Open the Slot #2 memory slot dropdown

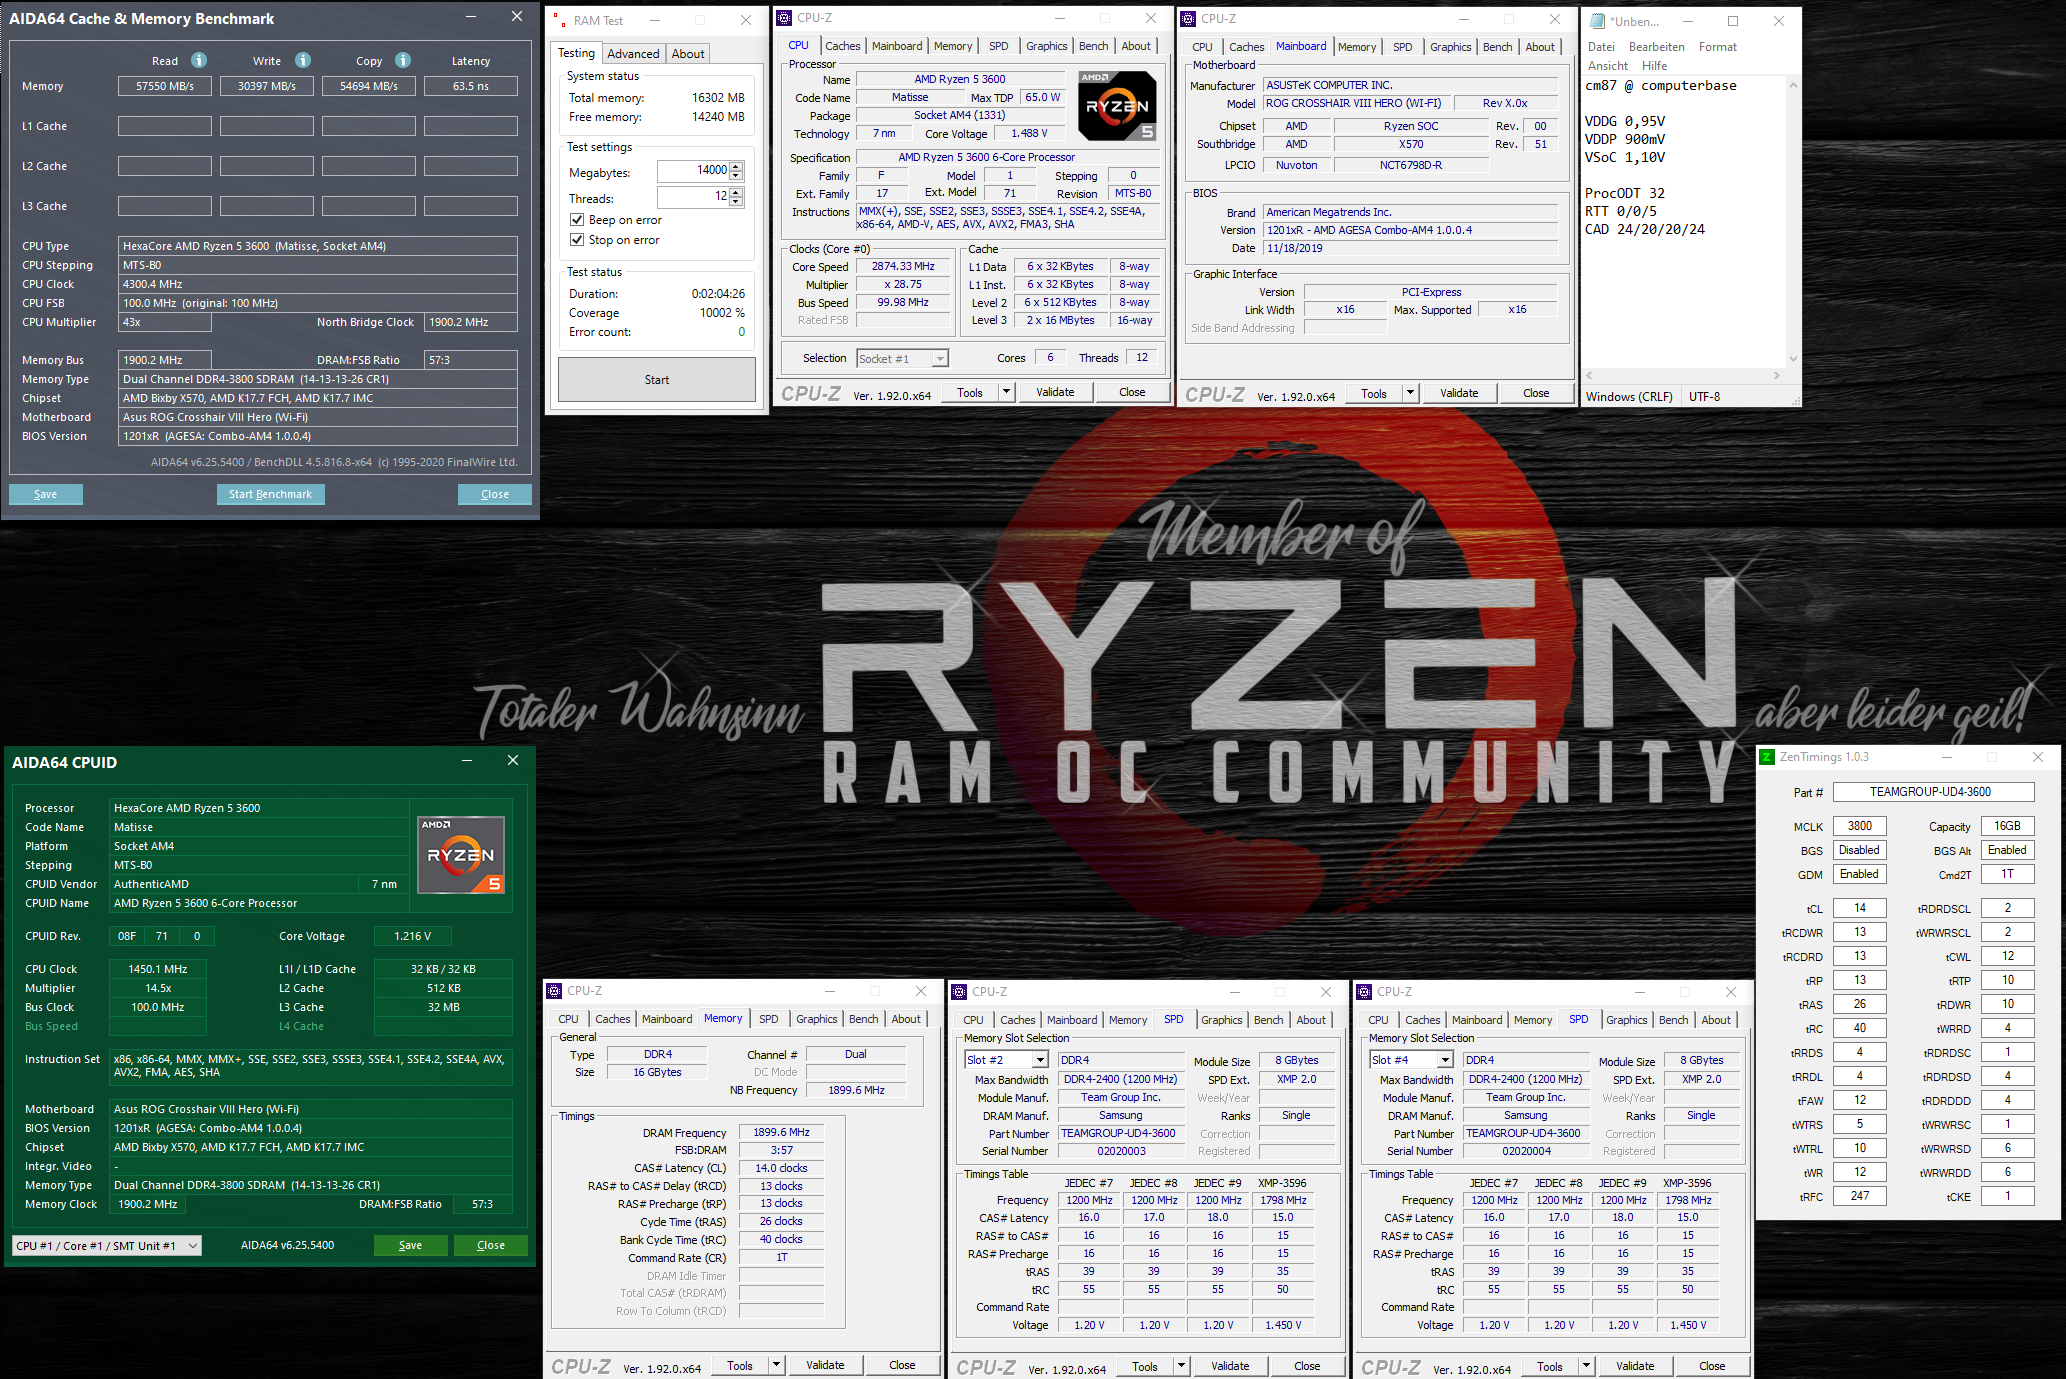point(1040,1060)
